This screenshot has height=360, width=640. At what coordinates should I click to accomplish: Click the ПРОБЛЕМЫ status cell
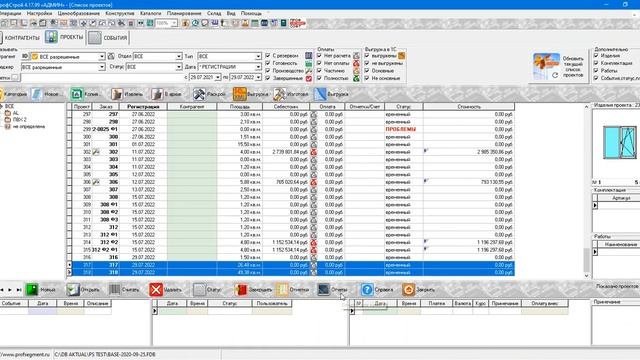(x=401, y=129)
